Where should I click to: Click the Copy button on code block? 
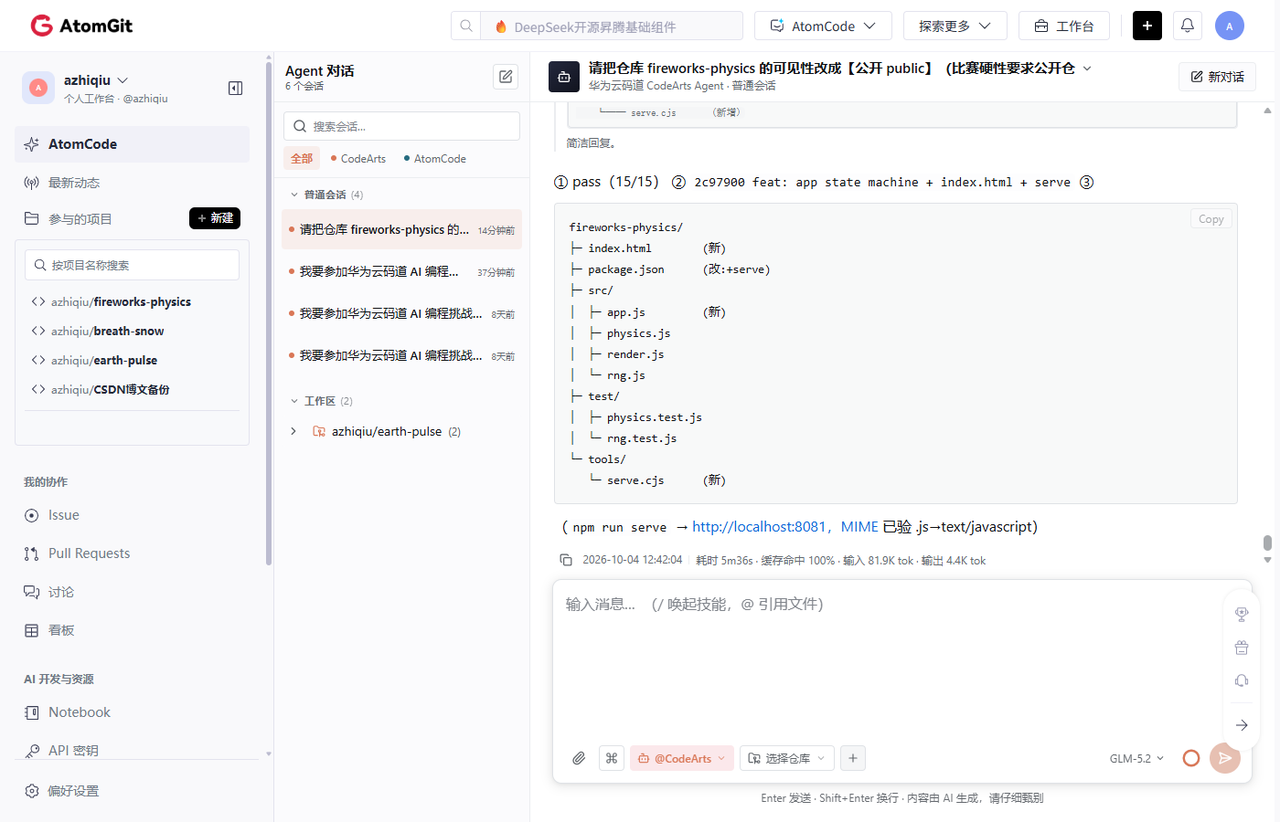click(x=1211, y=219)
